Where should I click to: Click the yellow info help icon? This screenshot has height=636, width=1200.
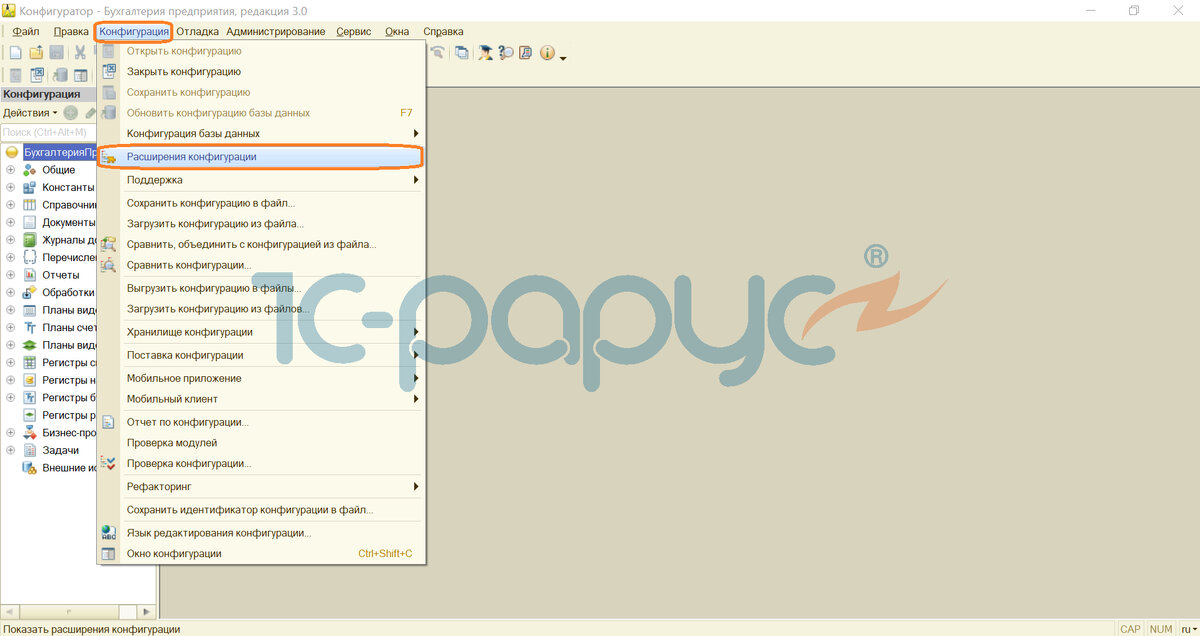(547, 52)
